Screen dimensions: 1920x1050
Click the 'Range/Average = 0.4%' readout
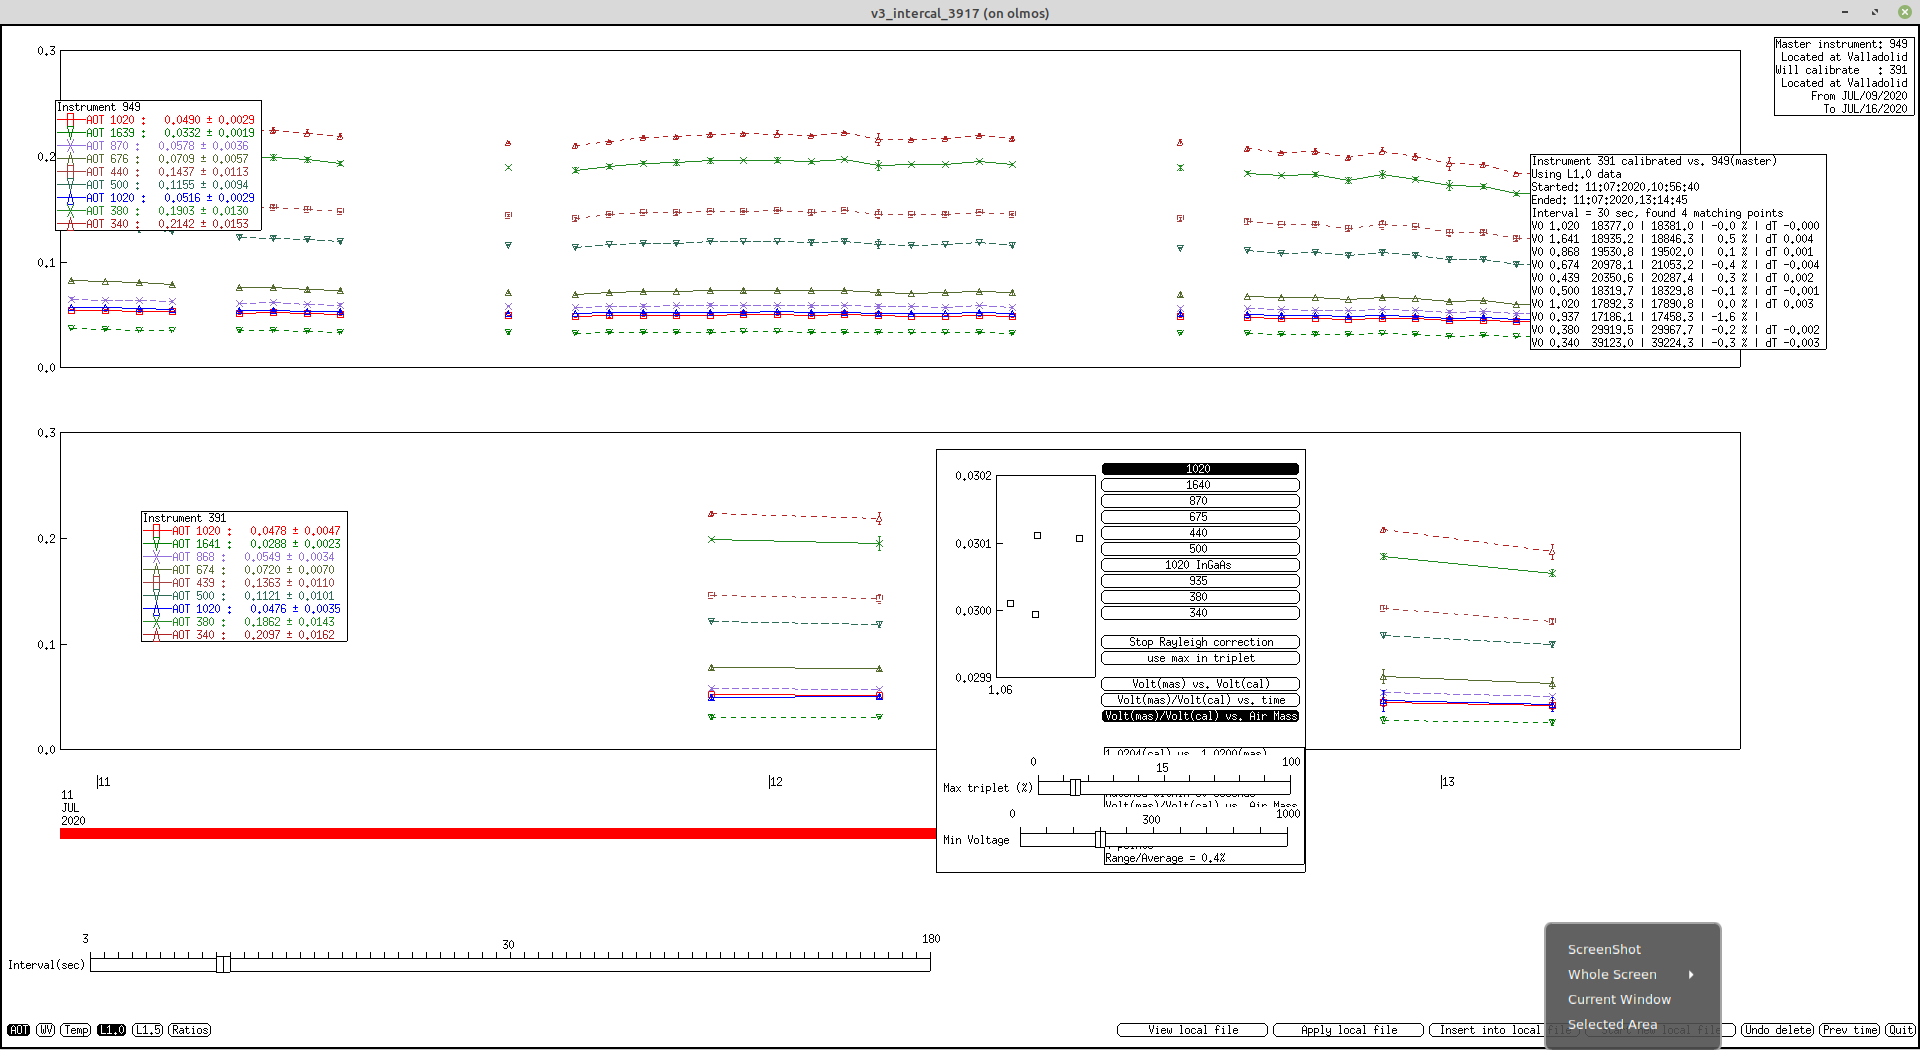point(1165,858)
